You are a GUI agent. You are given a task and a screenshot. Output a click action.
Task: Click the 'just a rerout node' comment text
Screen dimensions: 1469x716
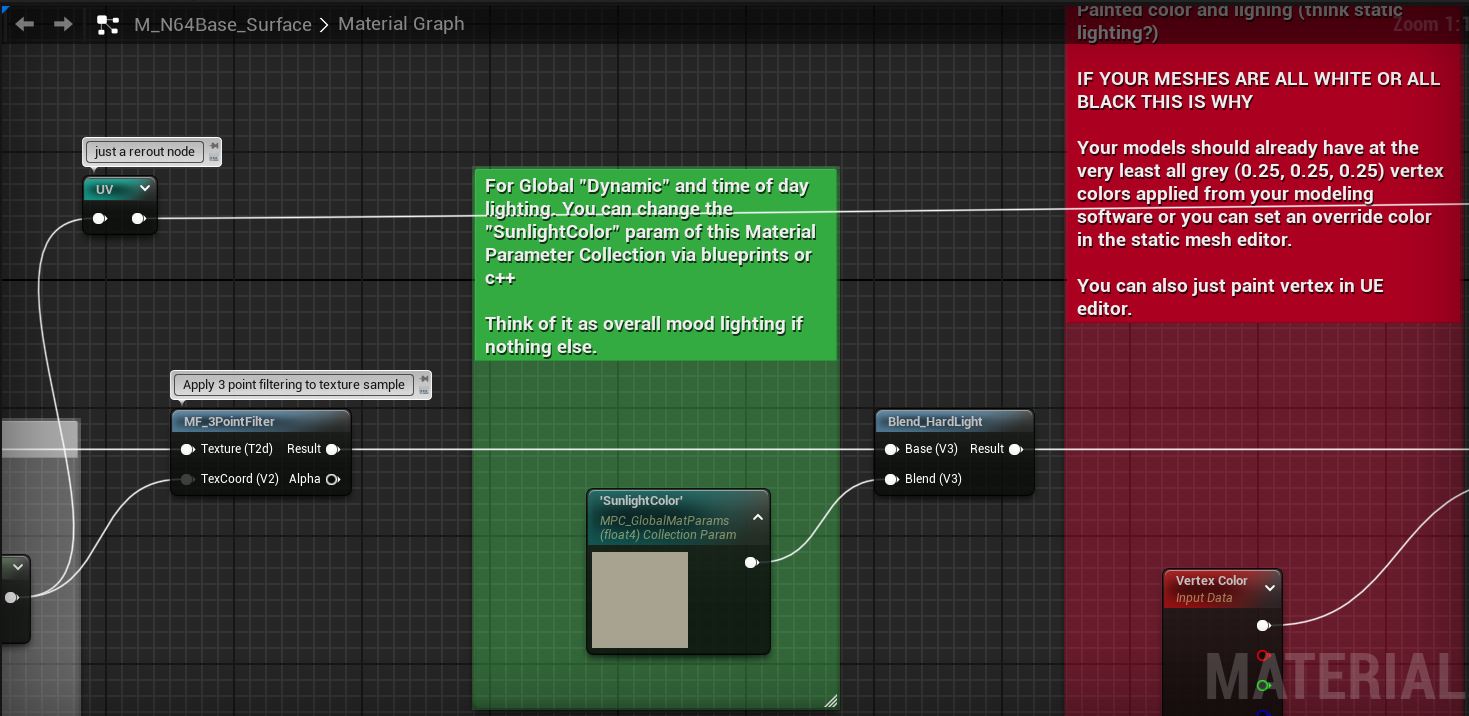click(145, 152)
